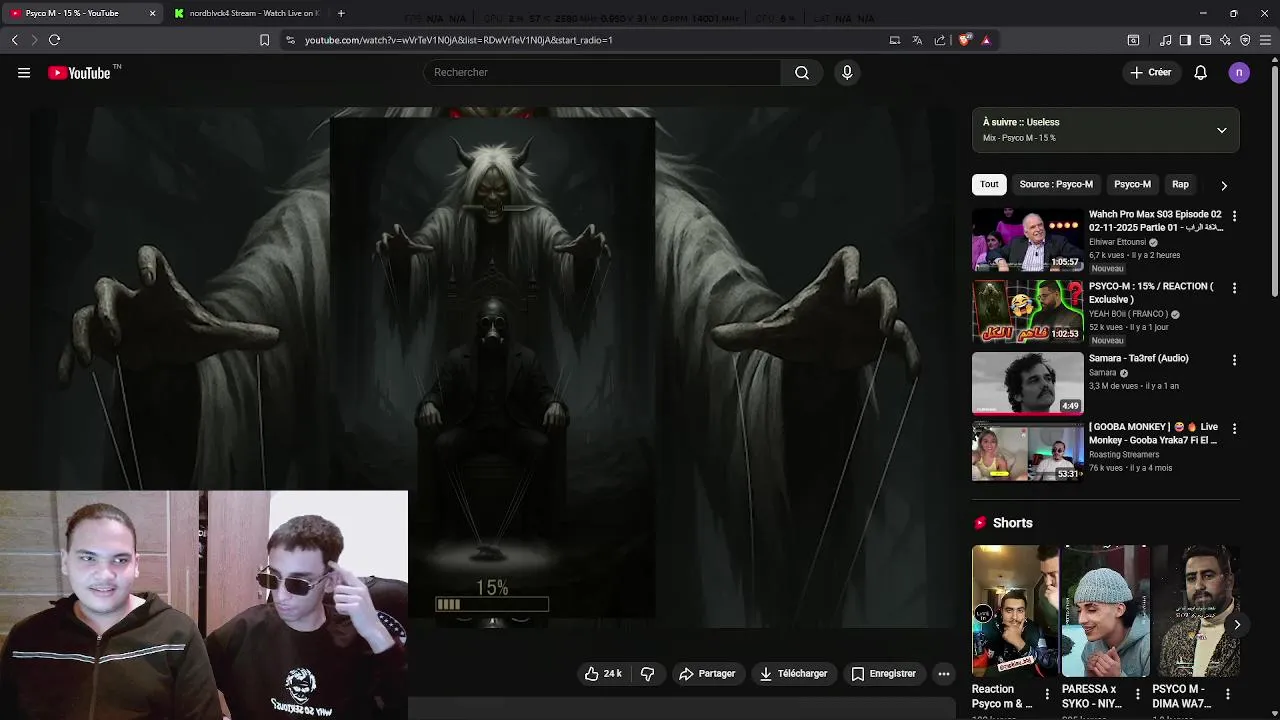
Task: Click the browser address bar URL
Action: 458,40
